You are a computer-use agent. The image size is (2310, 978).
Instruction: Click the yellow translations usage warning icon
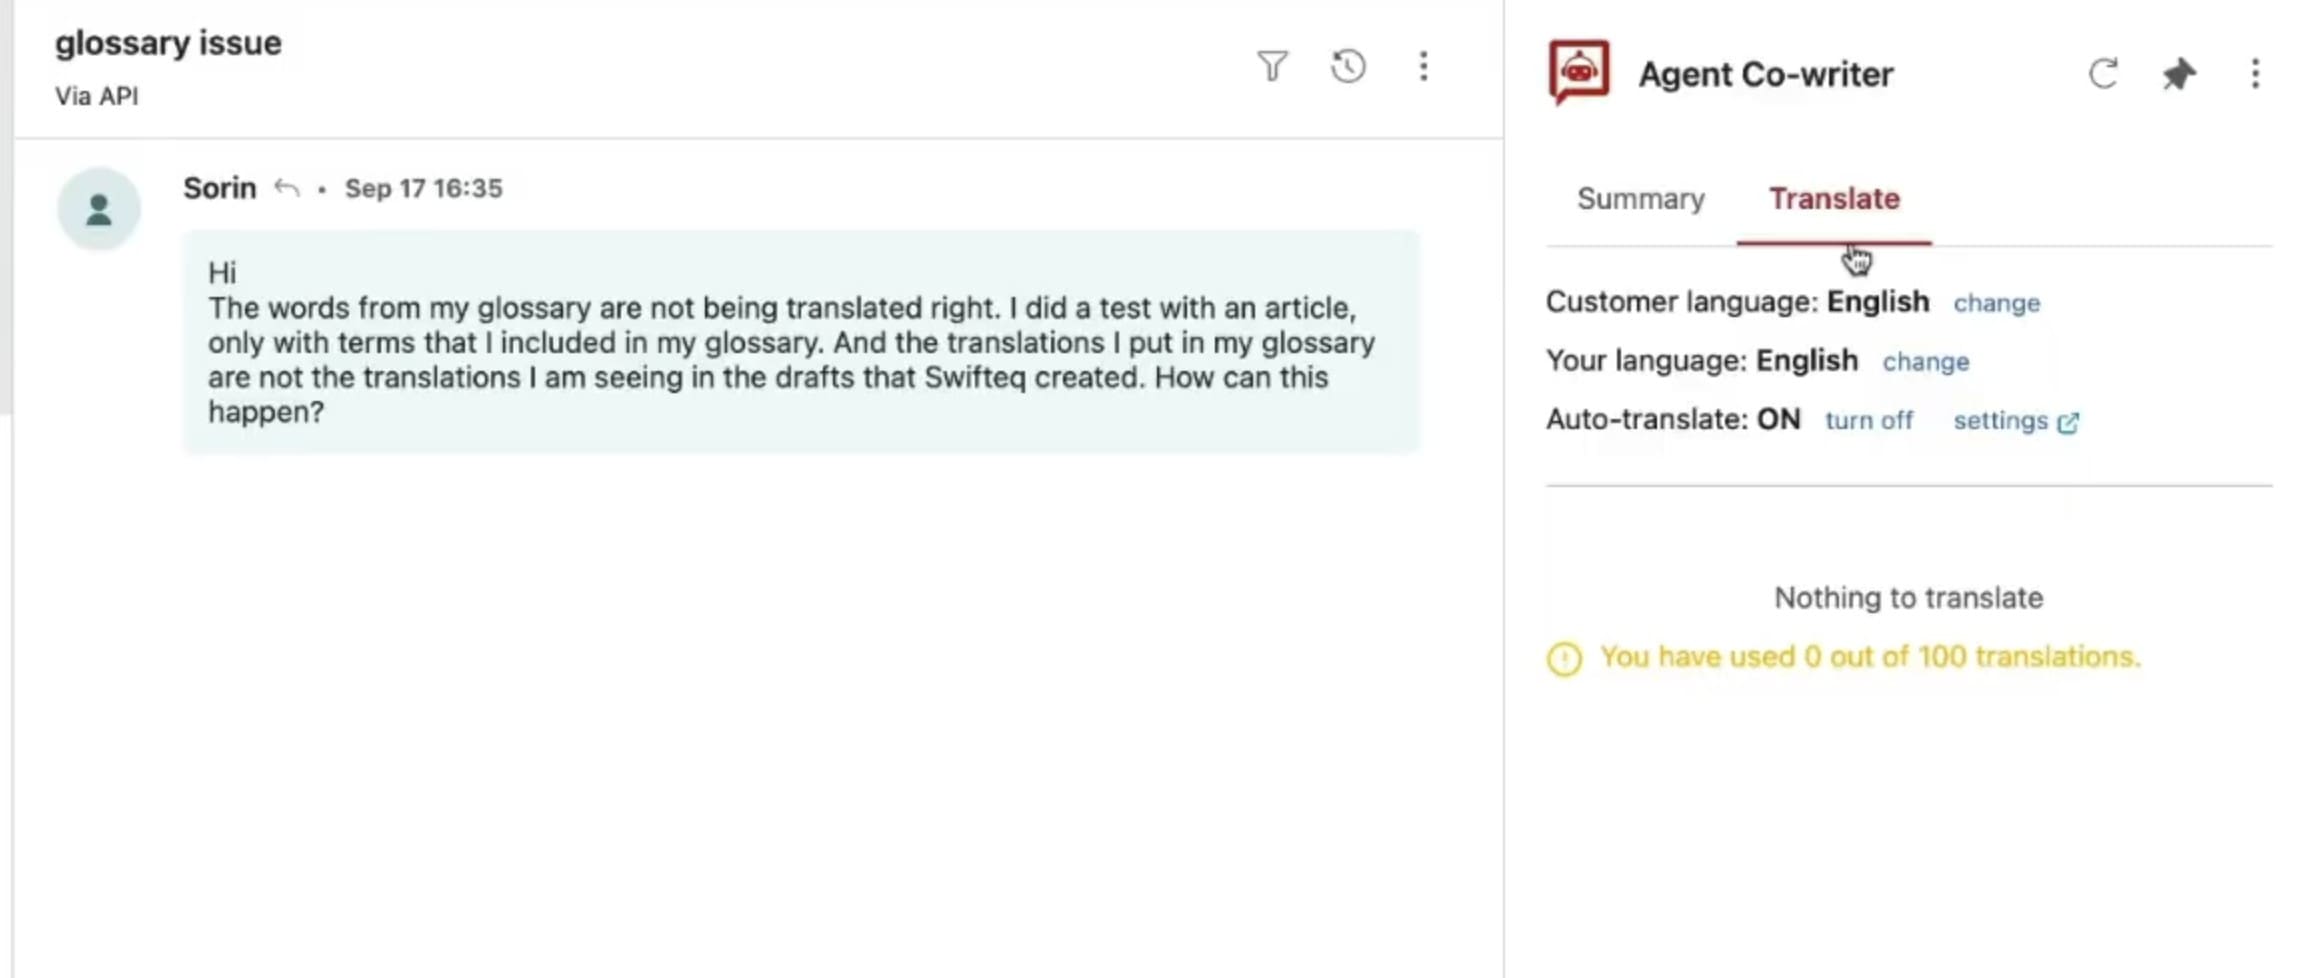[x=1564, y=658]
